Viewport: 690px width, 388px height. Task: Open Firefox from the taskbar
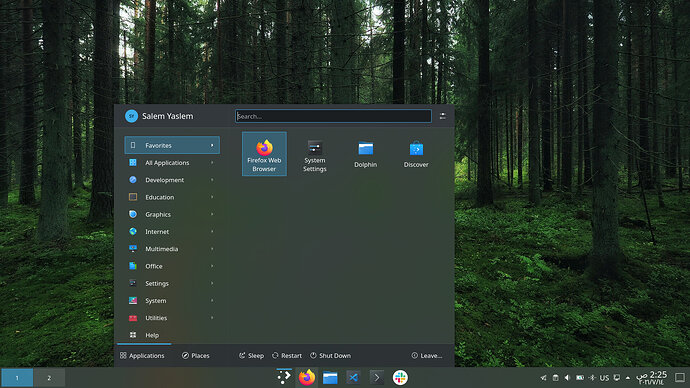click(x=307, y=377)
